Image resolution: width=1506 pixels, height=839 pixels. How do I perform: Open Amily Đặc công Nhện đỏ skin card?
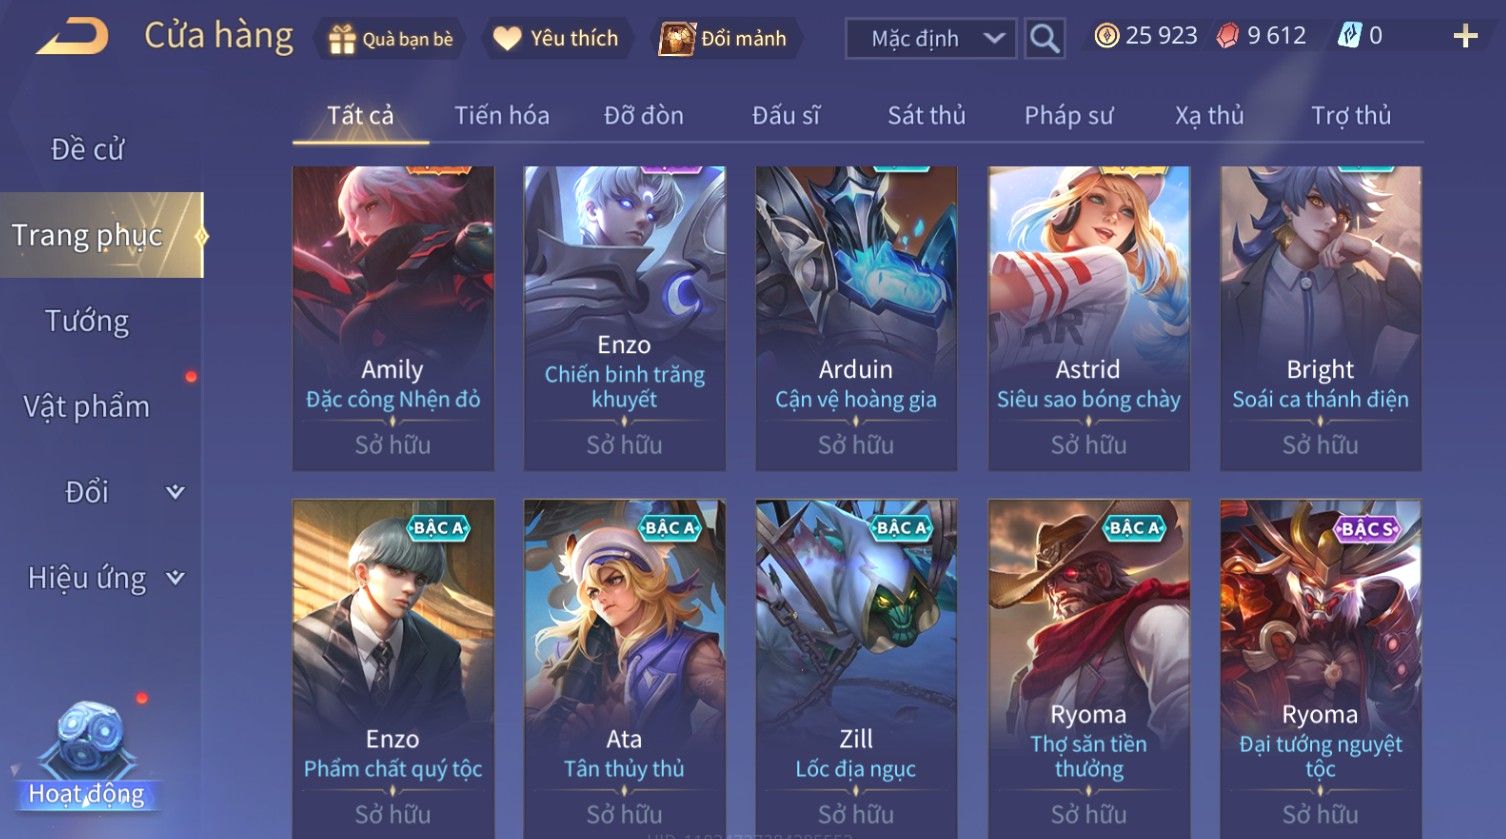393,318
